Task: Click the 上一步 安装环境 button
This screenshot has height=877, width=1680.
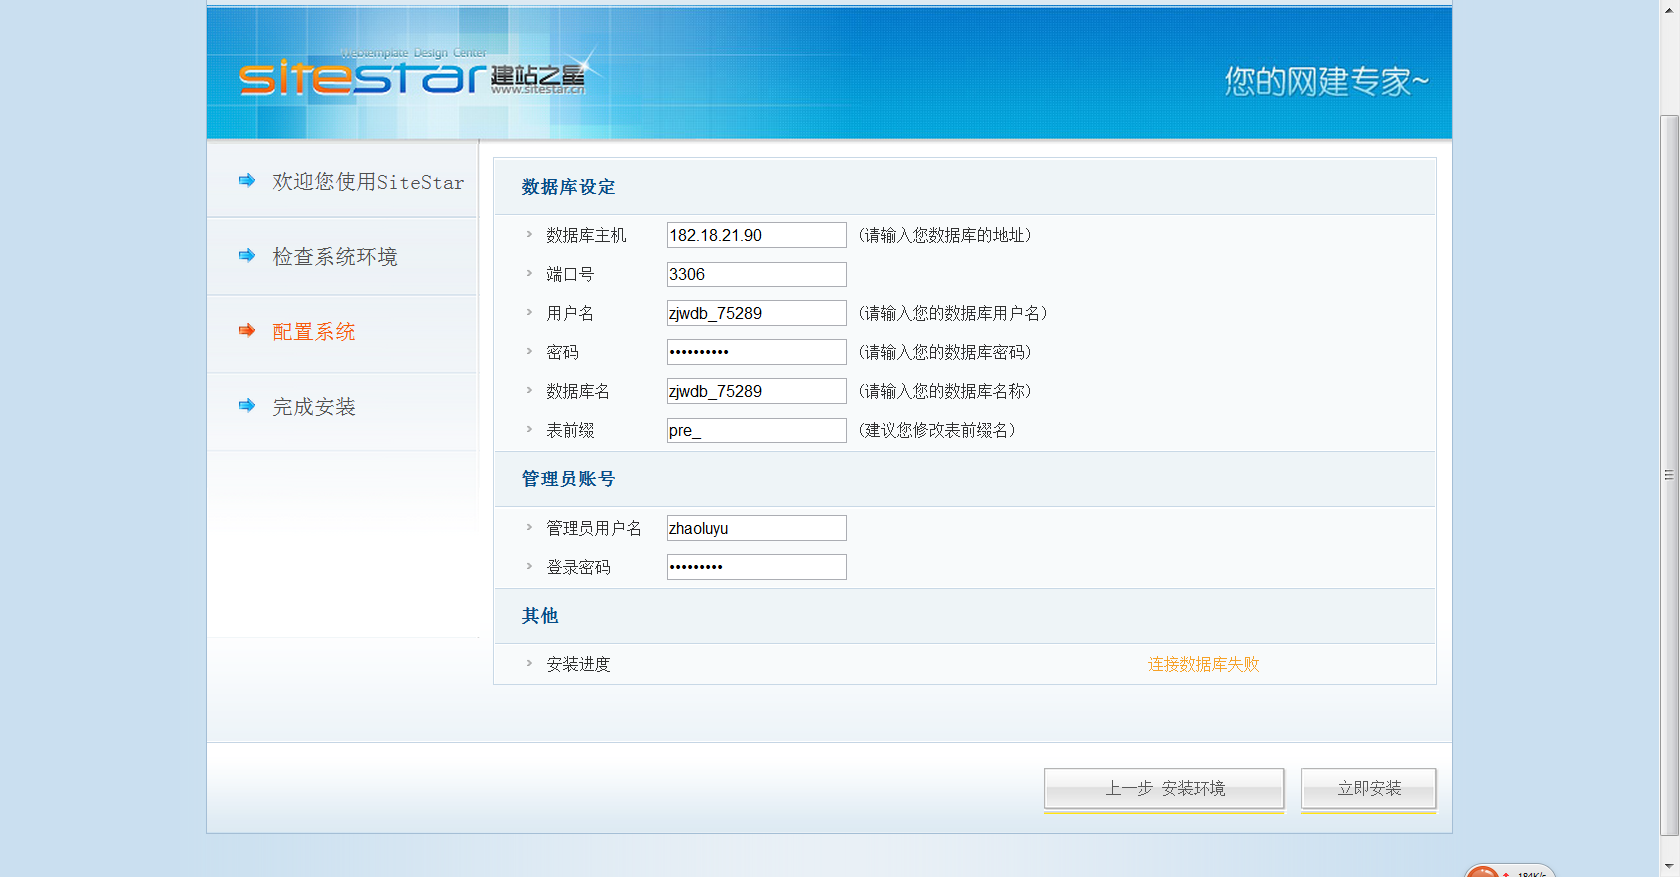Action: 1164,789
